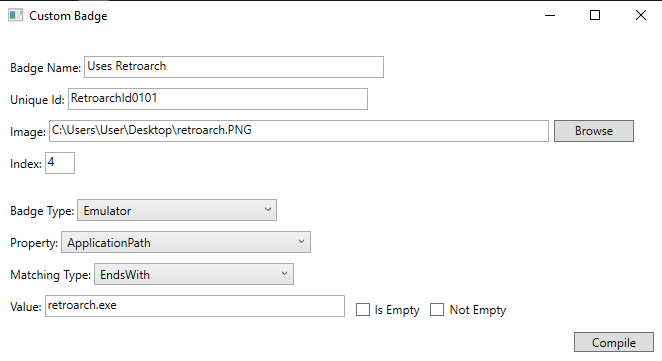Minimize the Custom Badge window
The width and height of the screenshot is (662, 361).
click(550, 16)
